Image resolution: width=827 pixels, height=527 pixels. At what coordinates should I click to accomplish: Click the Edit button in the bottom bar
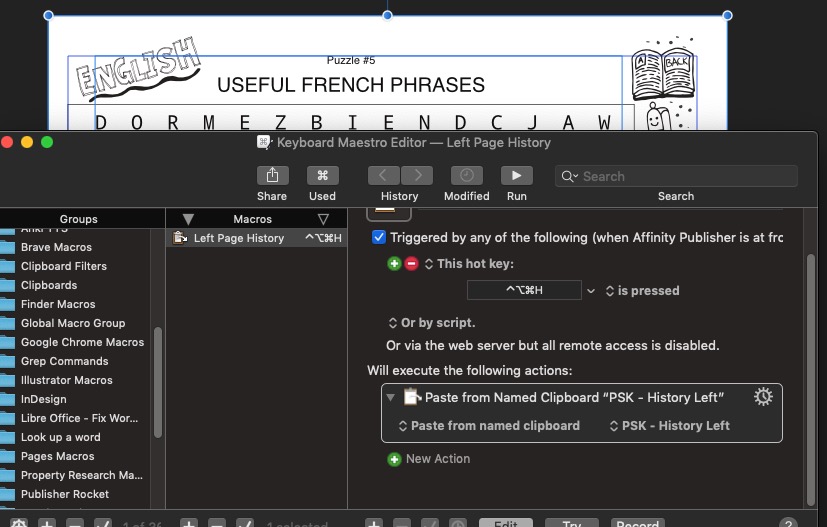pyautogui.click(x=506, y=523)
